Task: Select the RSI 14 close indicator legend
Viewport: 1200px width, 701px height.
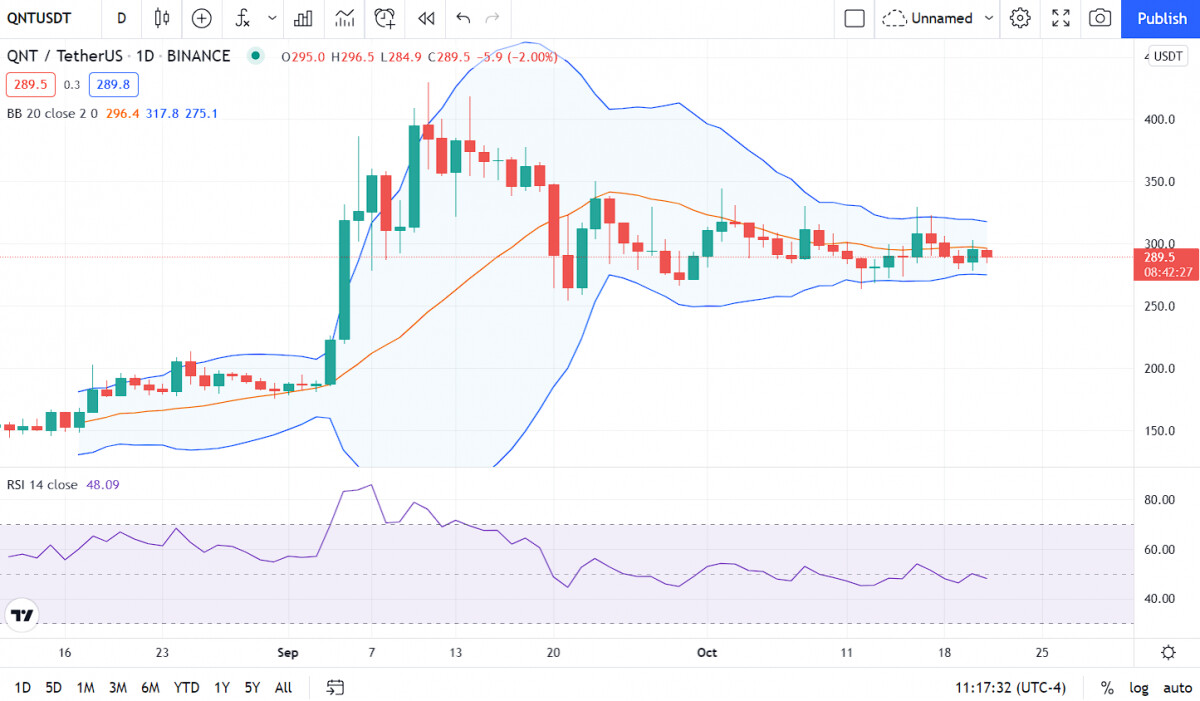Action: tap(41, 485)
